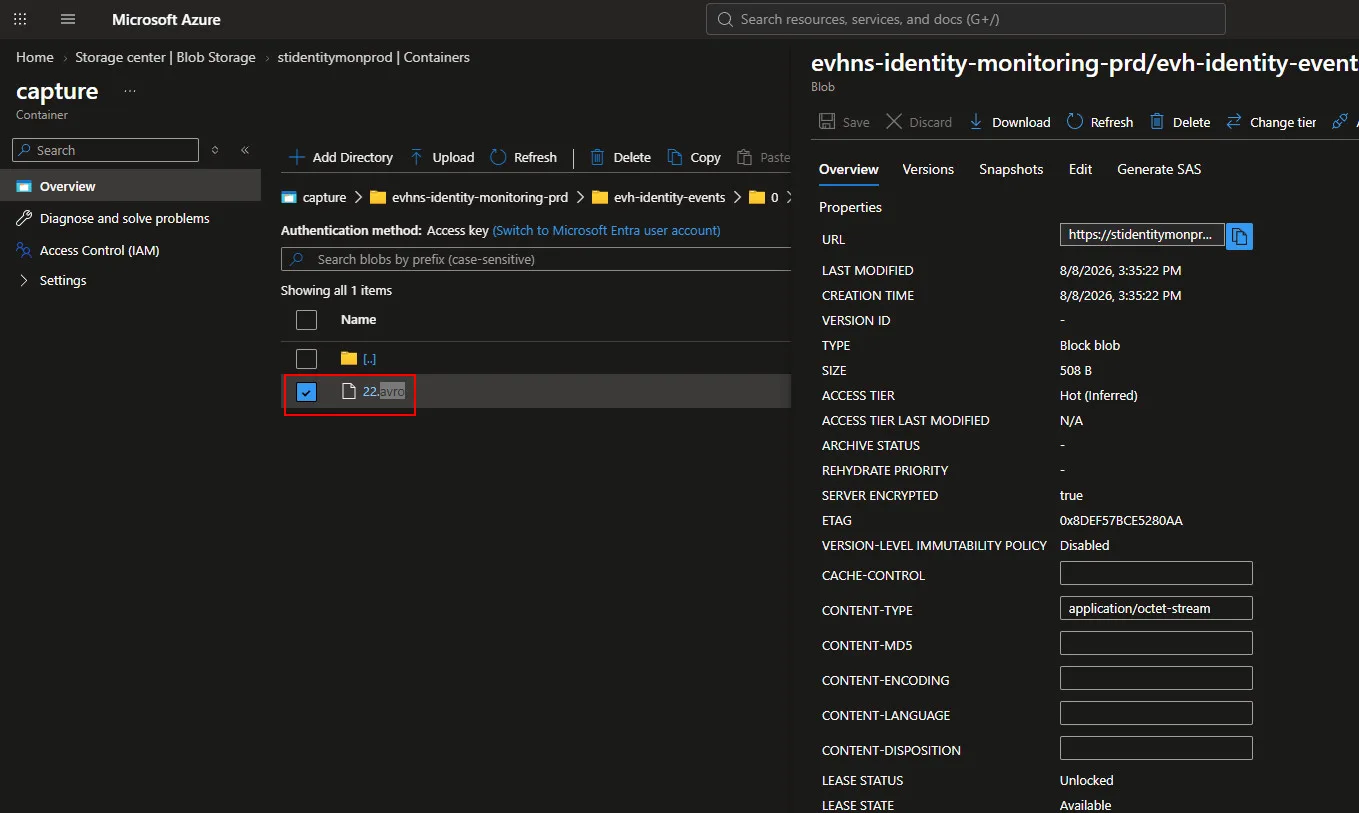Open the Generate SAS tab
This screenshot has width=1359, height=813.
[1159, 169]
